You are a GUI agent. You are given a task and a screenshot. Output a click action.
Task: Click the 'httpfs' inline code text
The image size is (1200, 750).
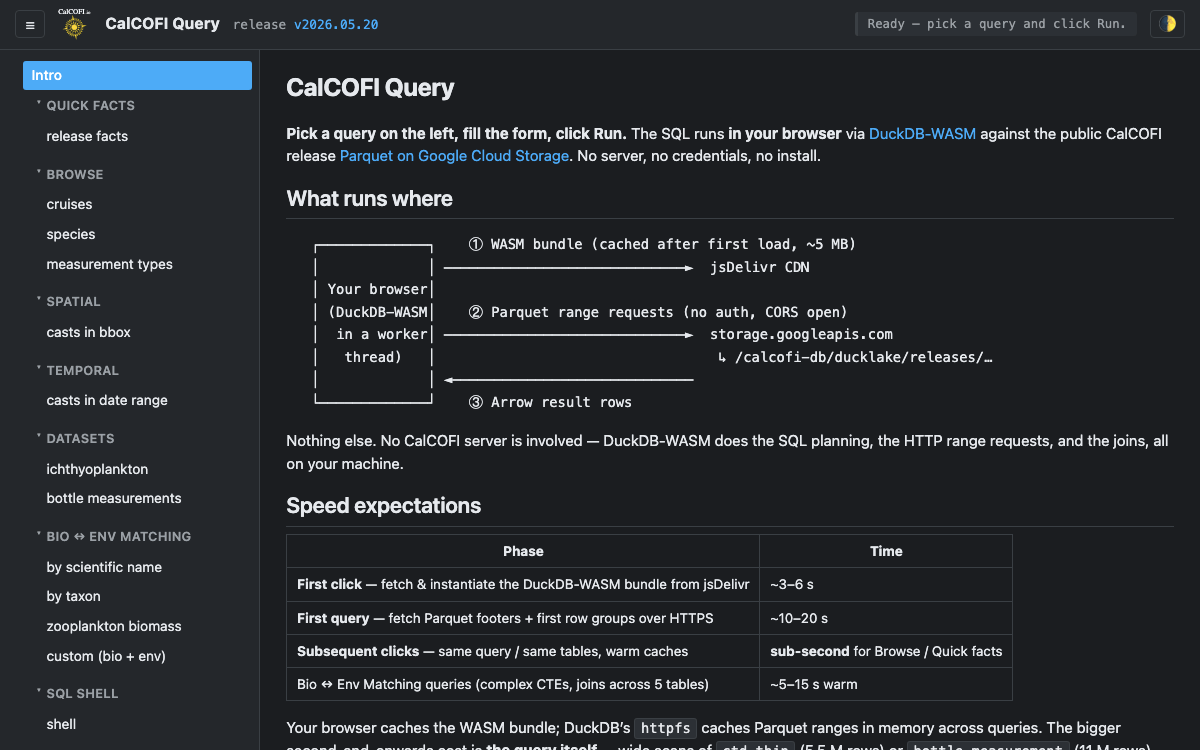665,728
